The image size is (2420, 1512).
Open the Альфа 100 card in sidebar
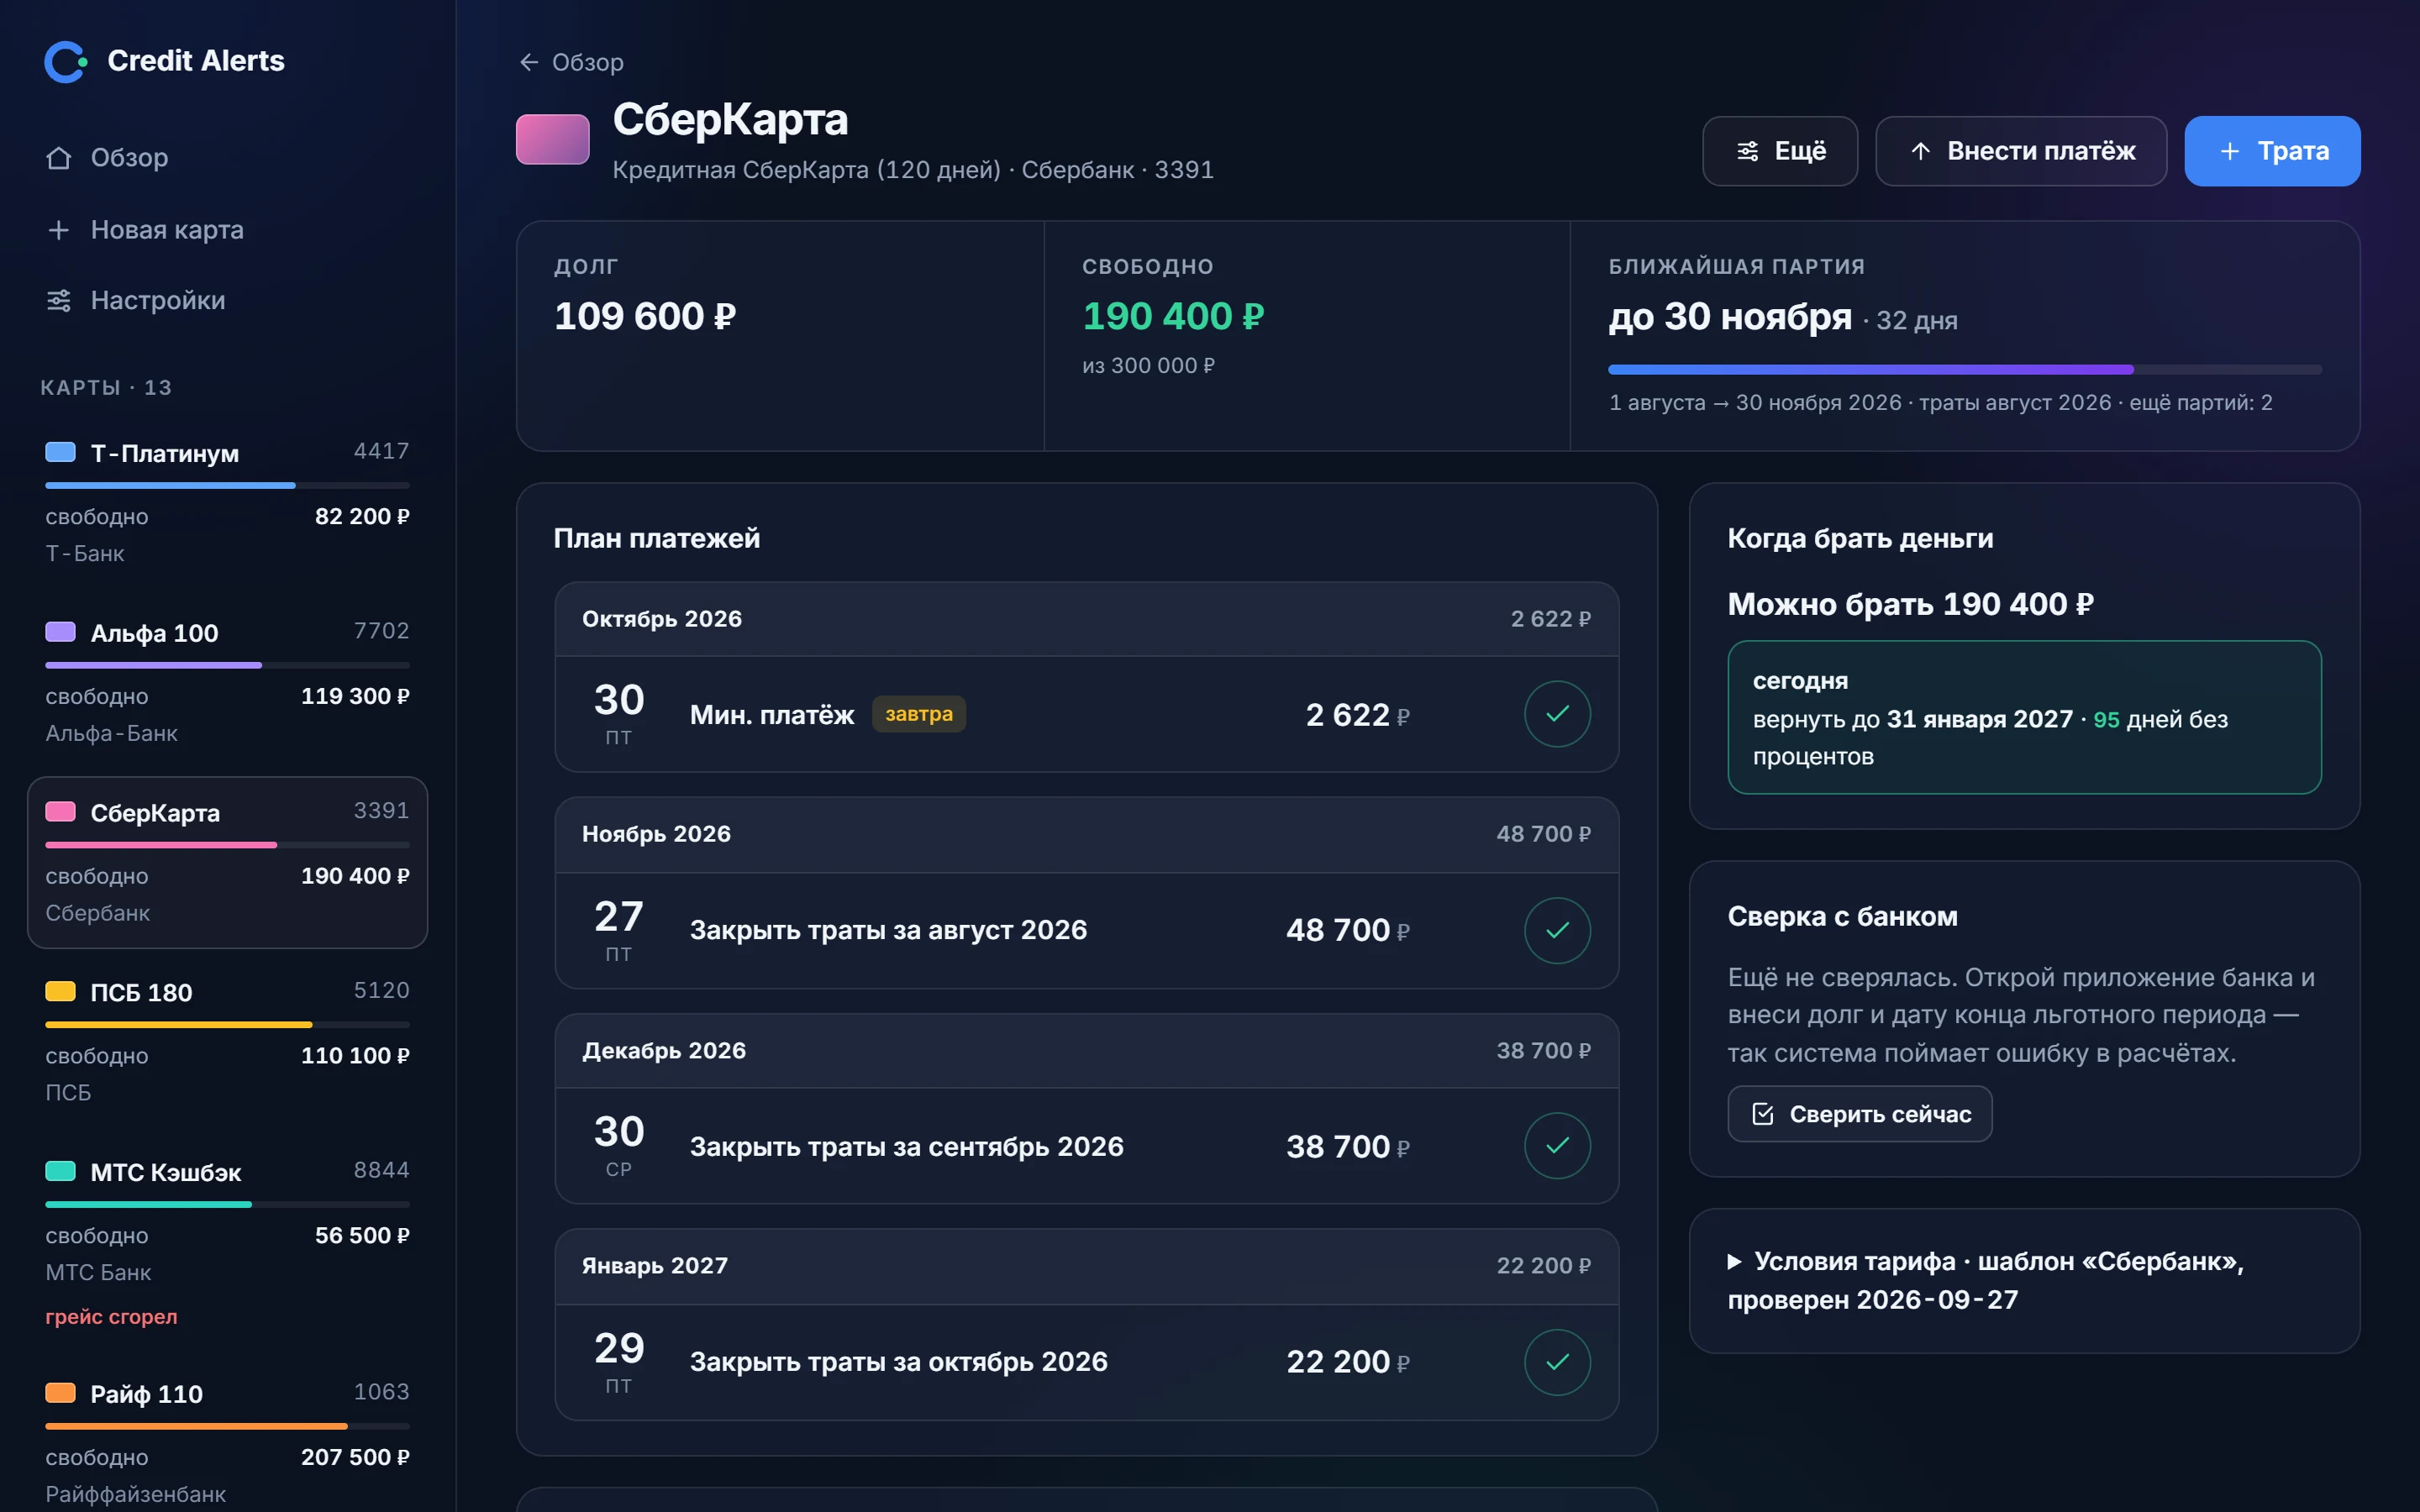click(x=227, y=682)
